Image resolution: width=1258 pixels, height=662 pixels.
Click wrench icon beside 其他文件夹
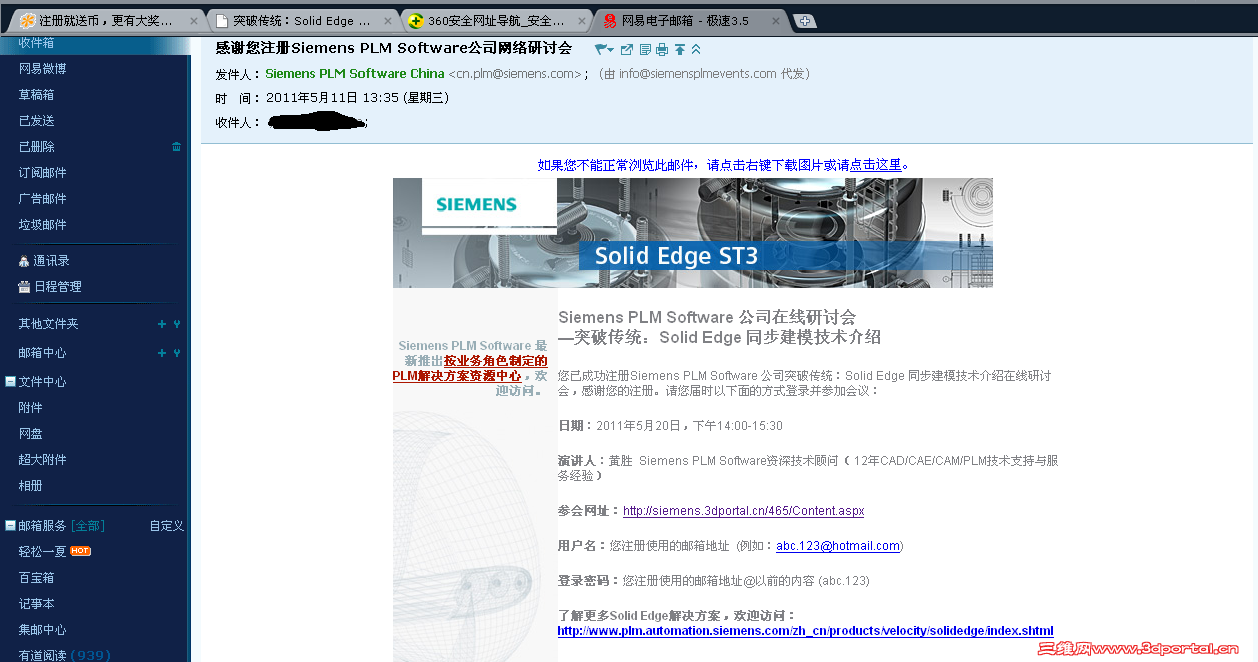point(177,324)
